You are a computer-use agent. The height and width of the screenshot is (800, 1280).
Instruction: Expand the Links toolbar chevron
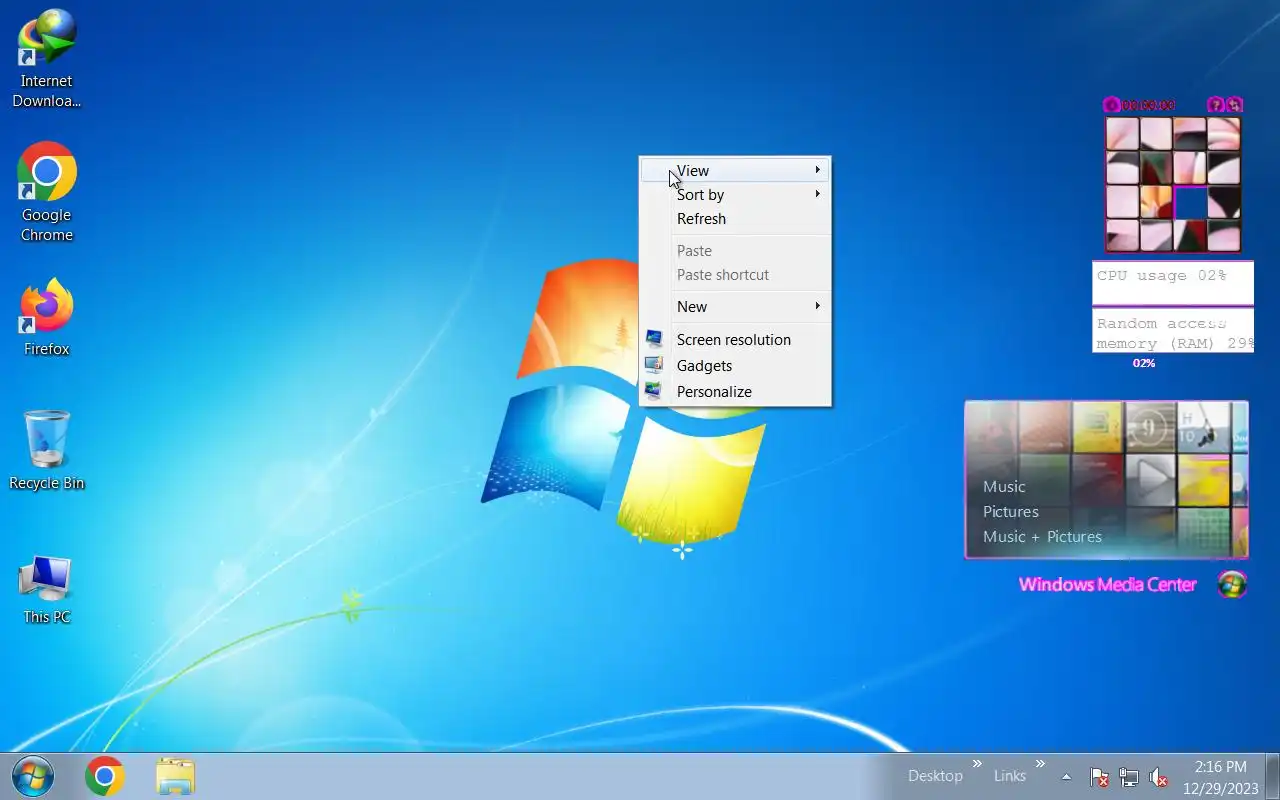click(1040, 764)
